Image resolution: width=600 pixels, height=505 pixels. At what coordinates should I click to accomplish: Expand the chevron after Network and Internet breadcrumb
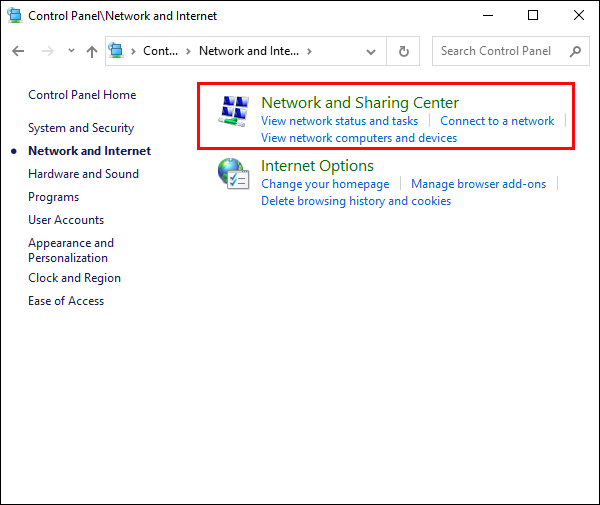(x=309, y=51)
